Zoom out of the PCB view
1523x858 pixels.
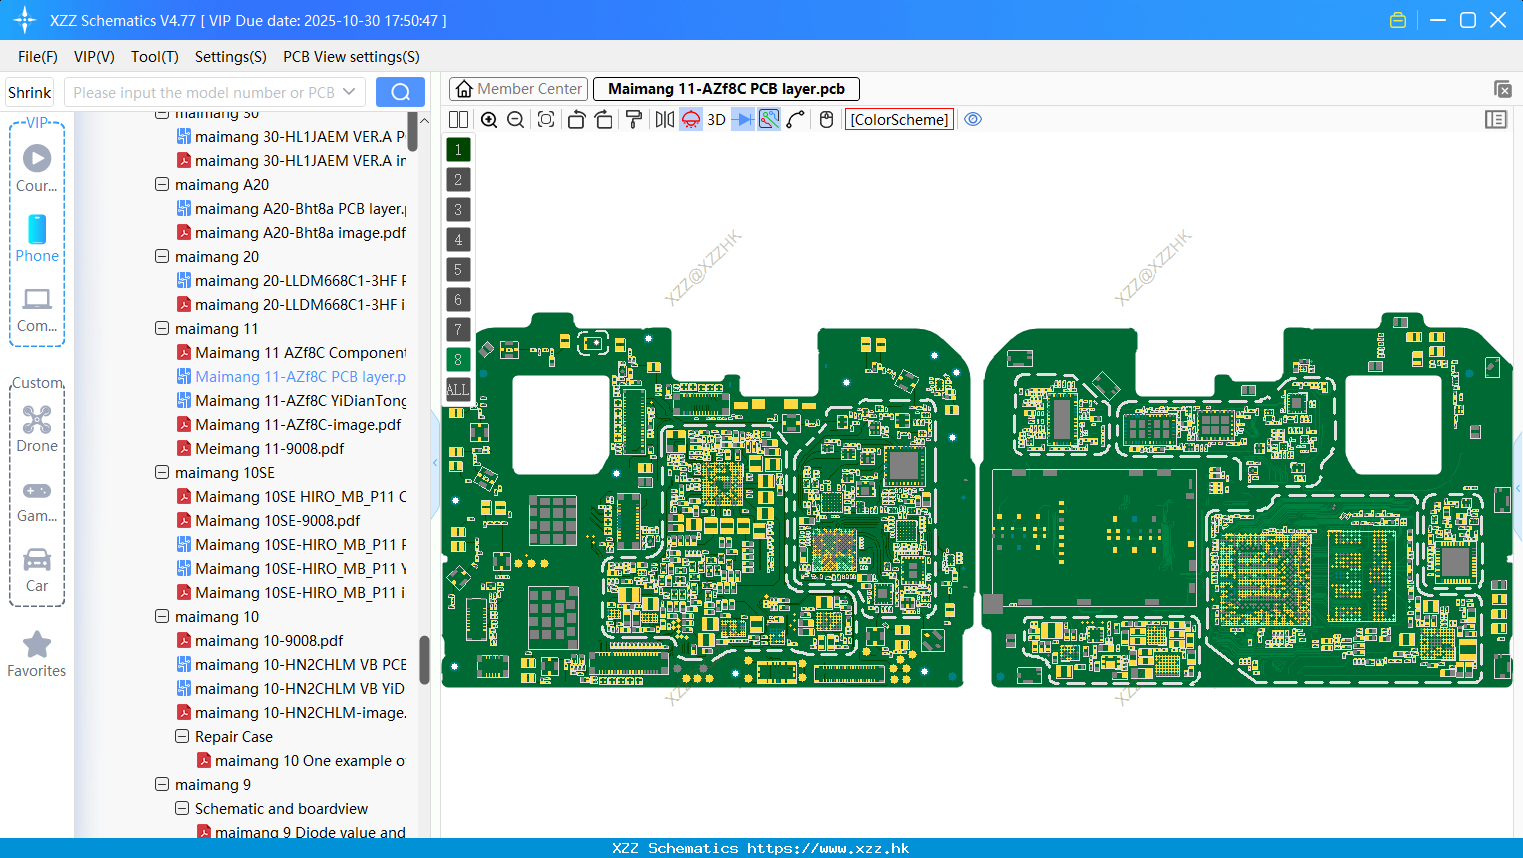pos(516,120)
